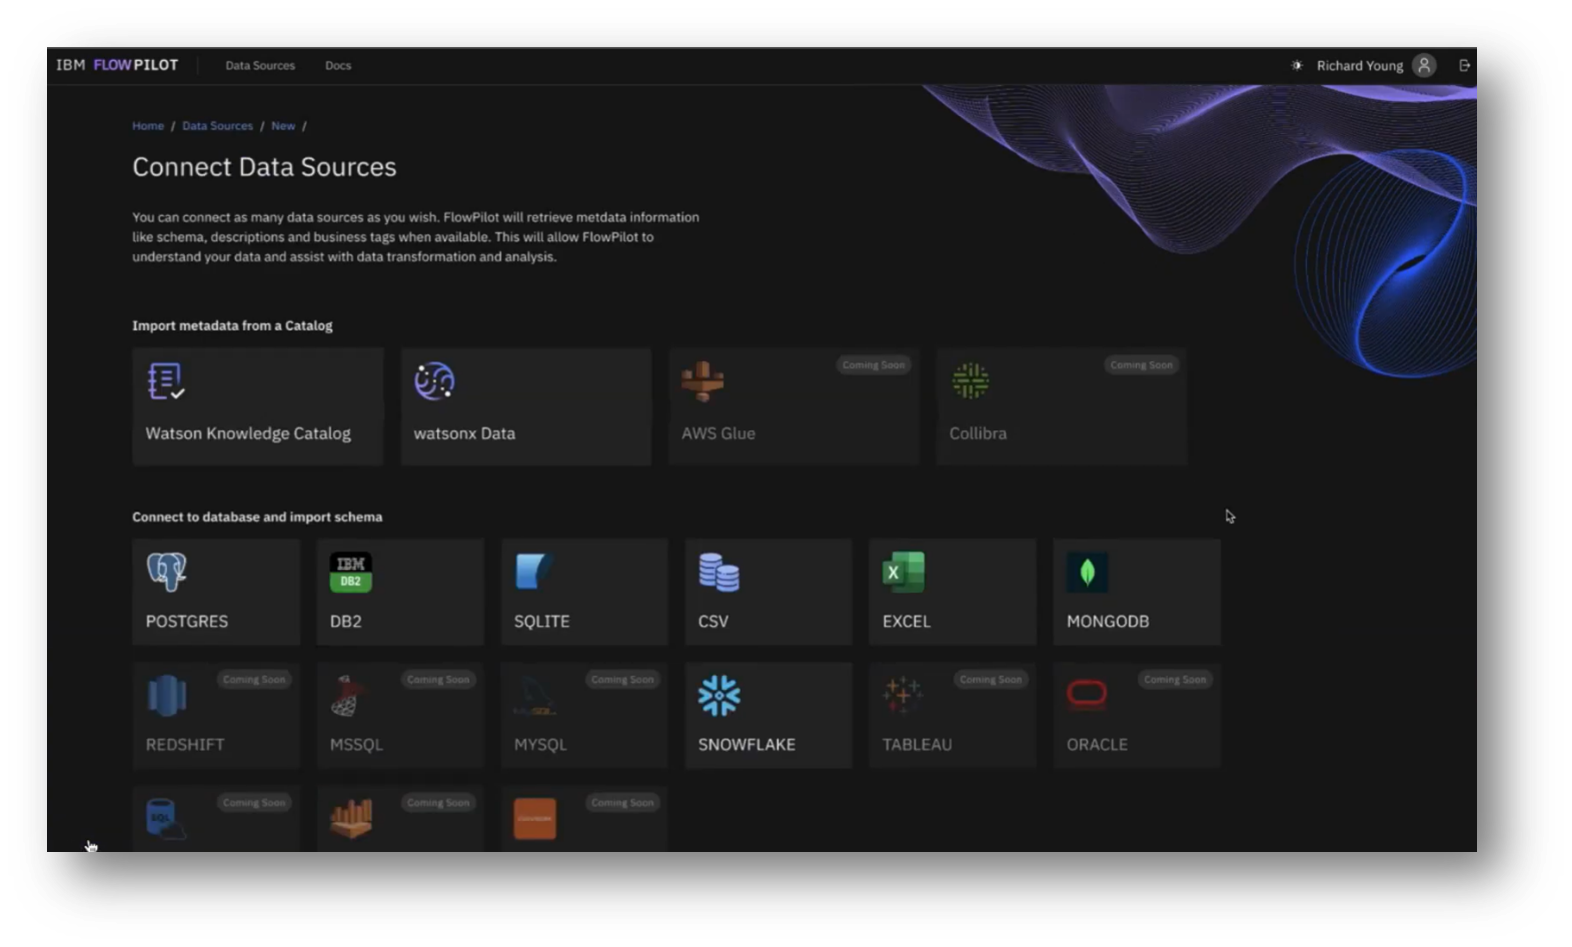The height and width of the screenshot is (947, 1572).
Task: Click the MSSQL icon
Action: 346,696
